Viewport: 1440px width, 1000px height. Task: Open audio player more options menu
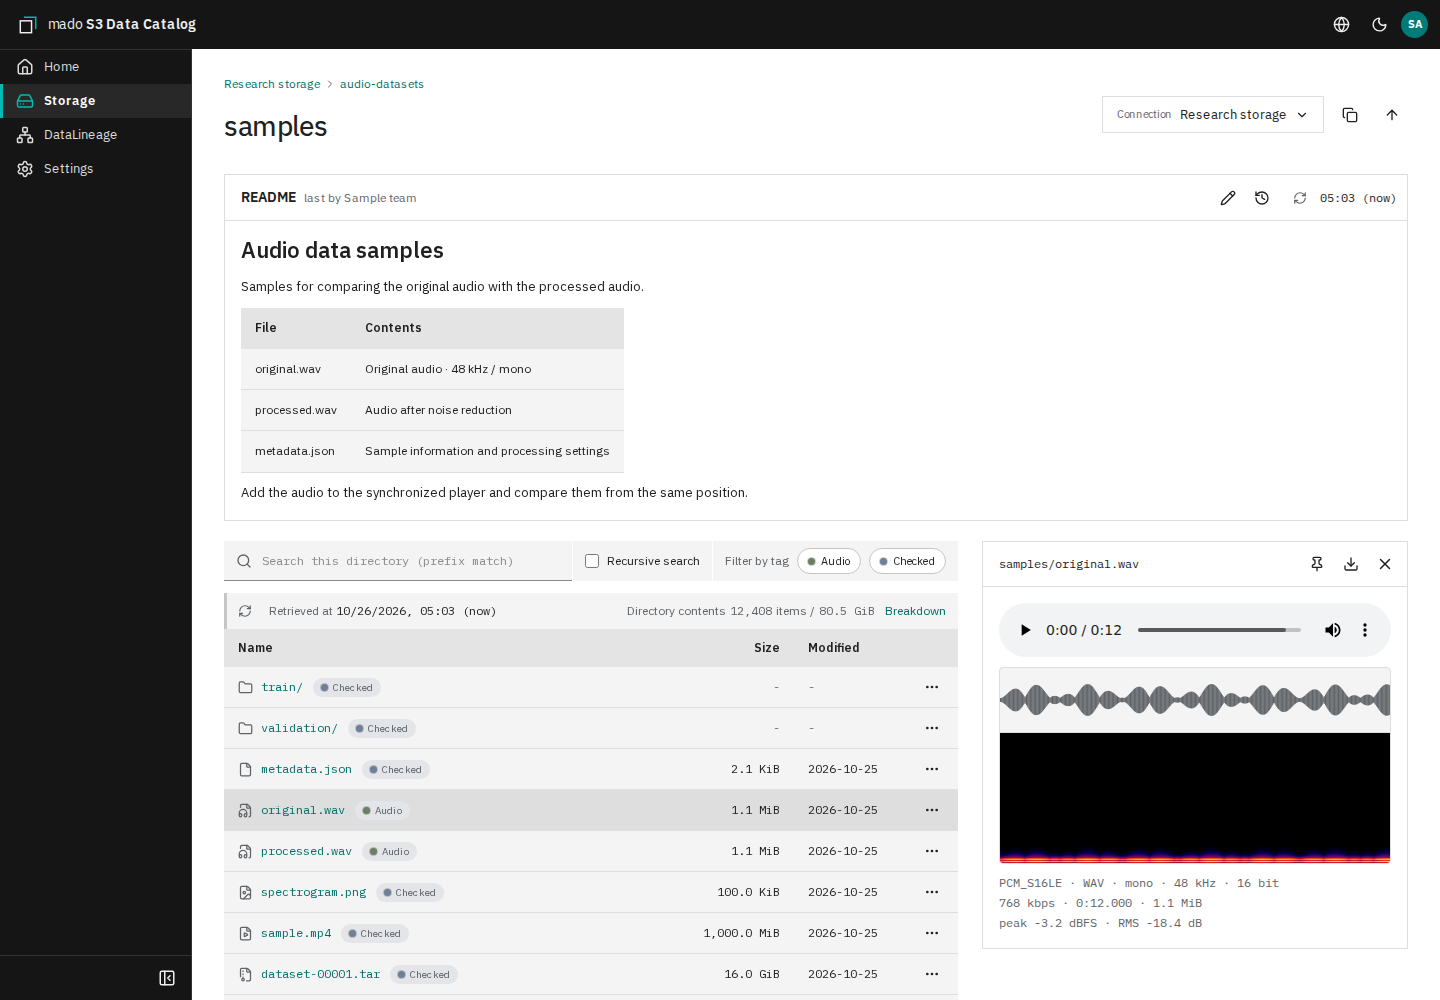point(1365,630)
